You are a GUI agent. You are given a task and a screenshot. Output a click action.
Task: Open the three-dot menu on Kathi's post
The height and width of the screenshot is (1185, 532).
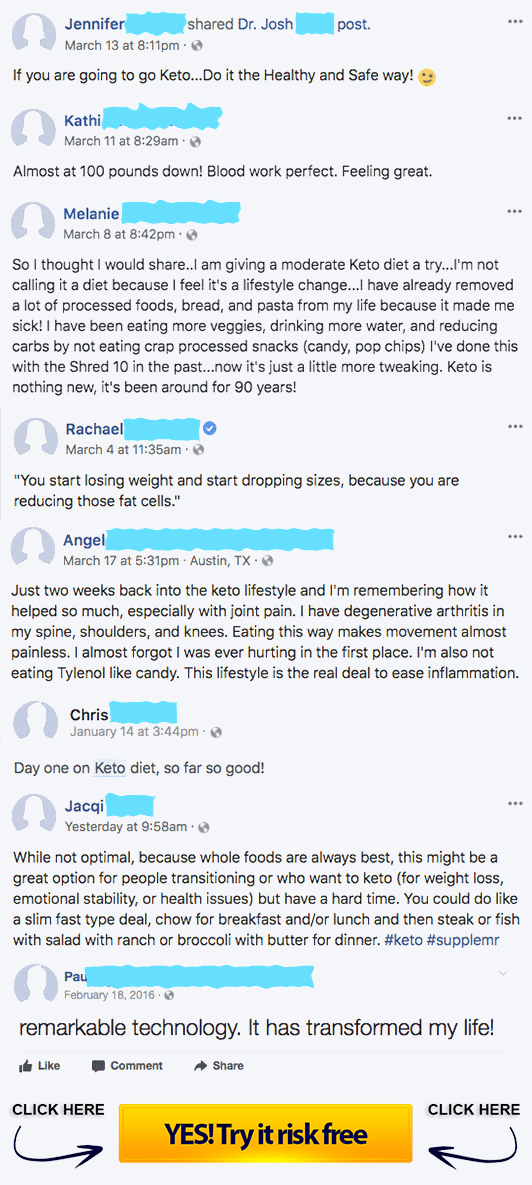(x=515, y=119)
